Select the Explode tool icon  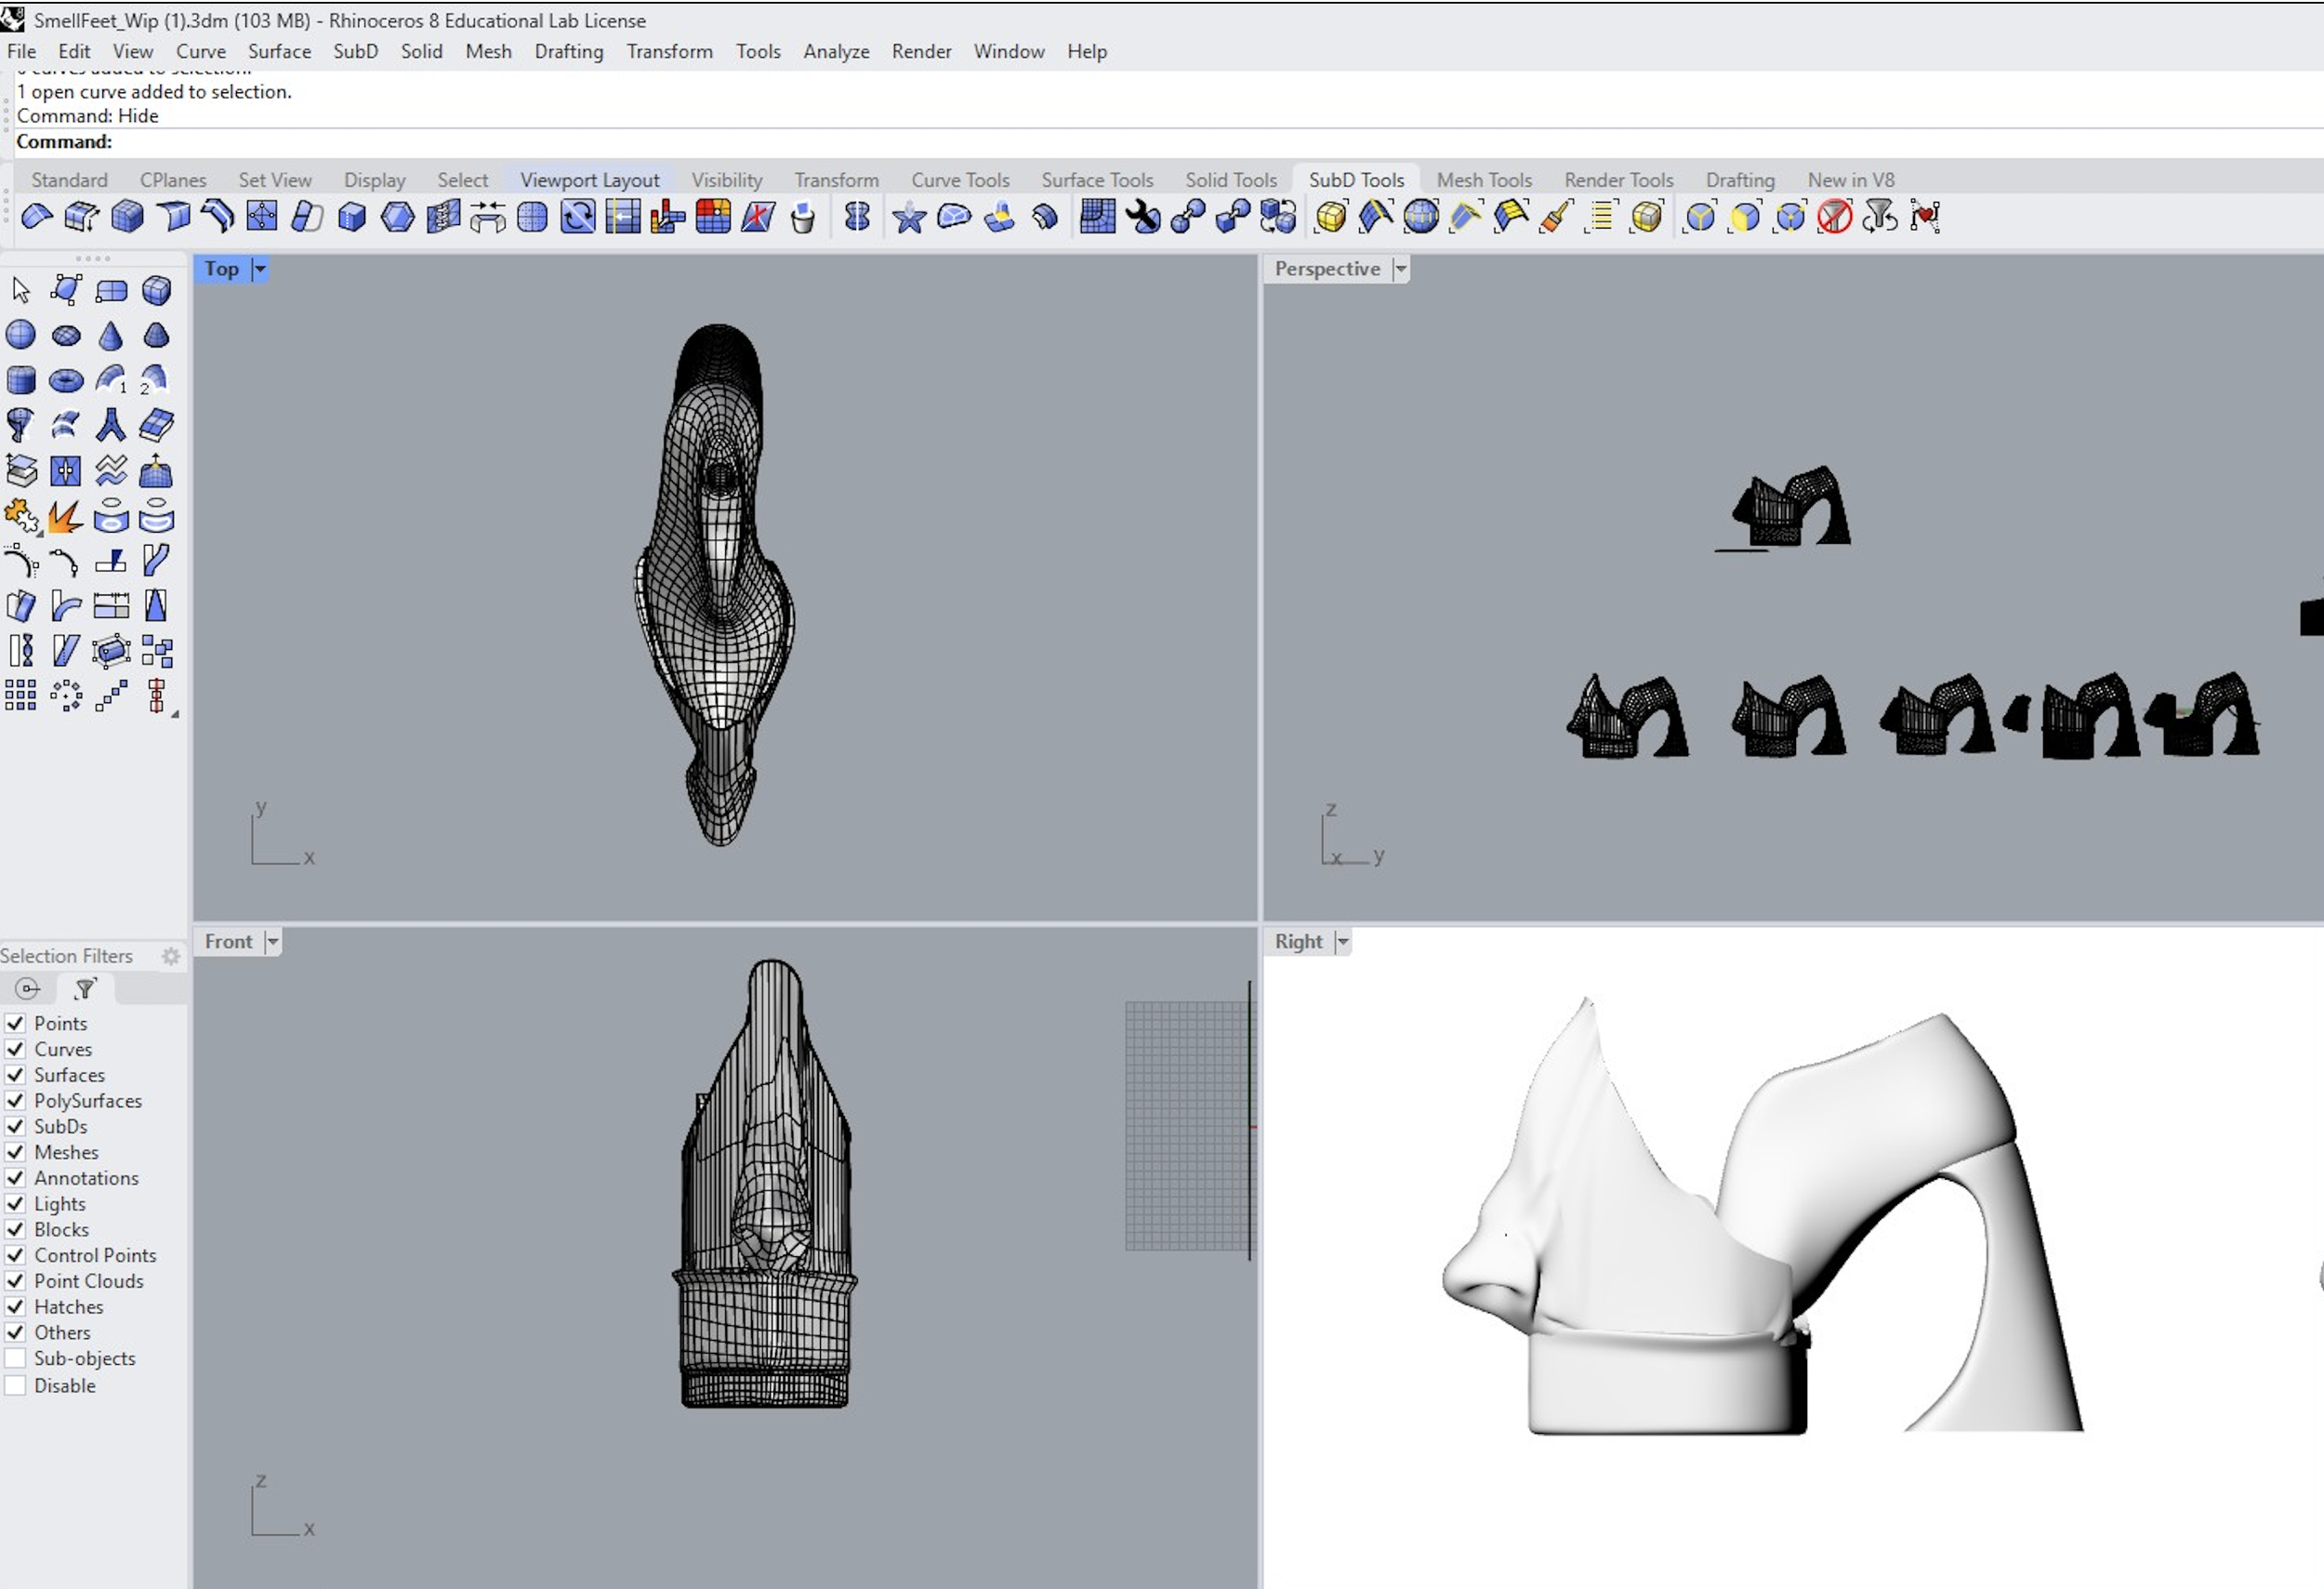tap(66, 517)
